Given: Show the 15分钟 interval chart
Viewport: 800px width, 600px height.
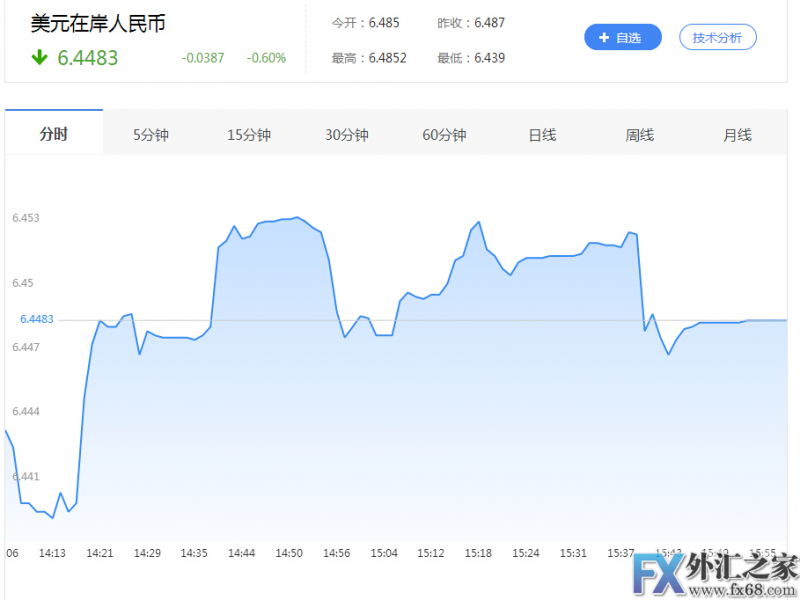Looking at the screenshot, I should click(249, 135).
